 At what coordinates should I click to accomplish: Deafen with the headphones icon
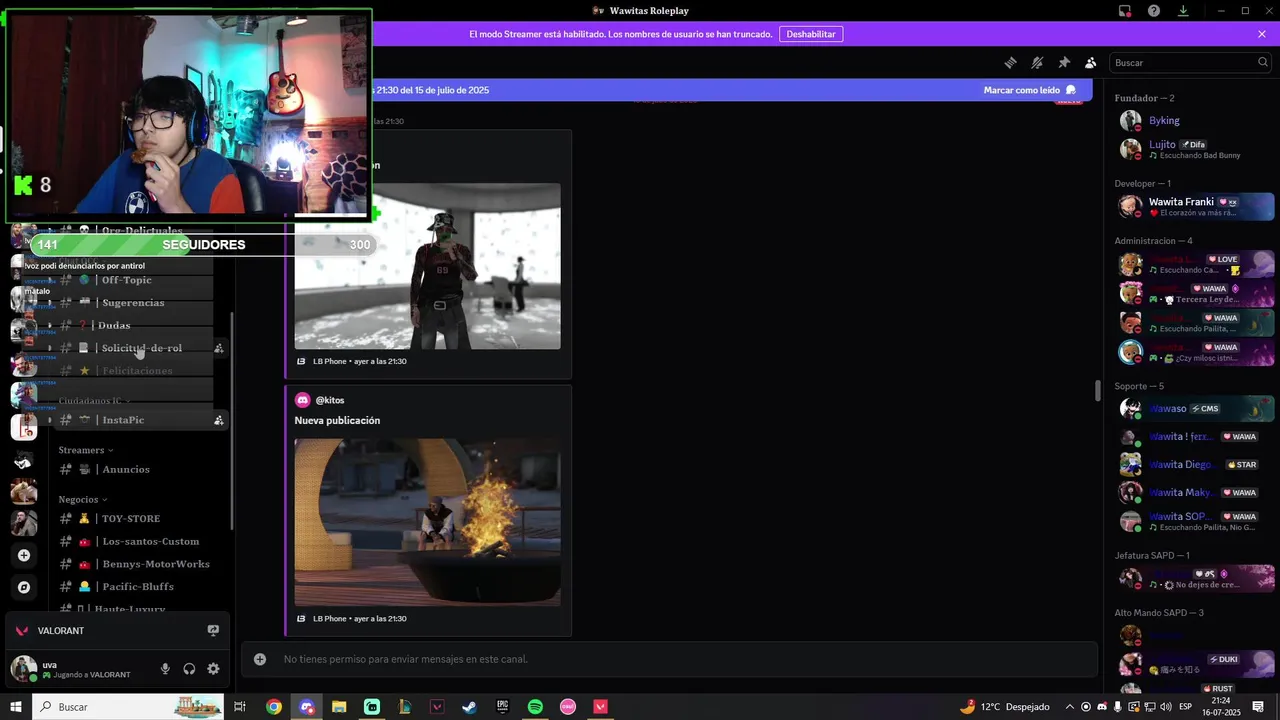pos(189,669)
